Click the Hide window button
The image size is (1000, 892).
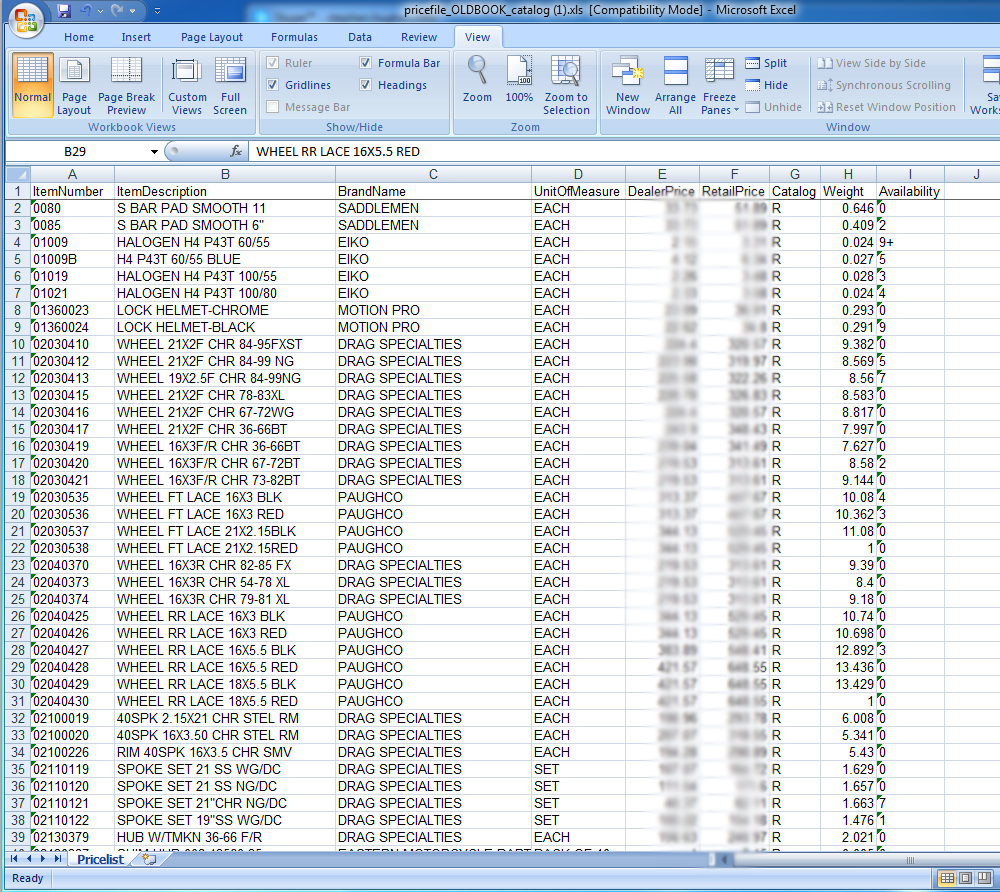click(767, 85)
